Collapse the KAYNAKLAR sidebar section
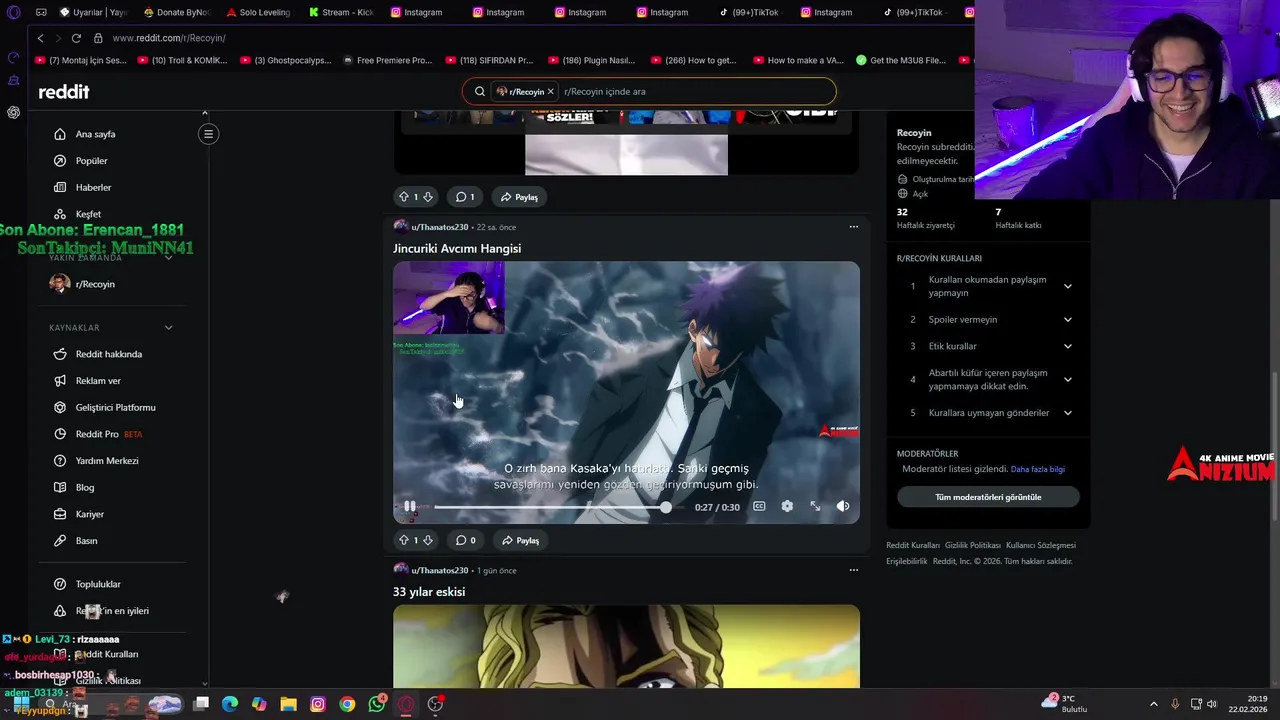 [x=168, y=328]
